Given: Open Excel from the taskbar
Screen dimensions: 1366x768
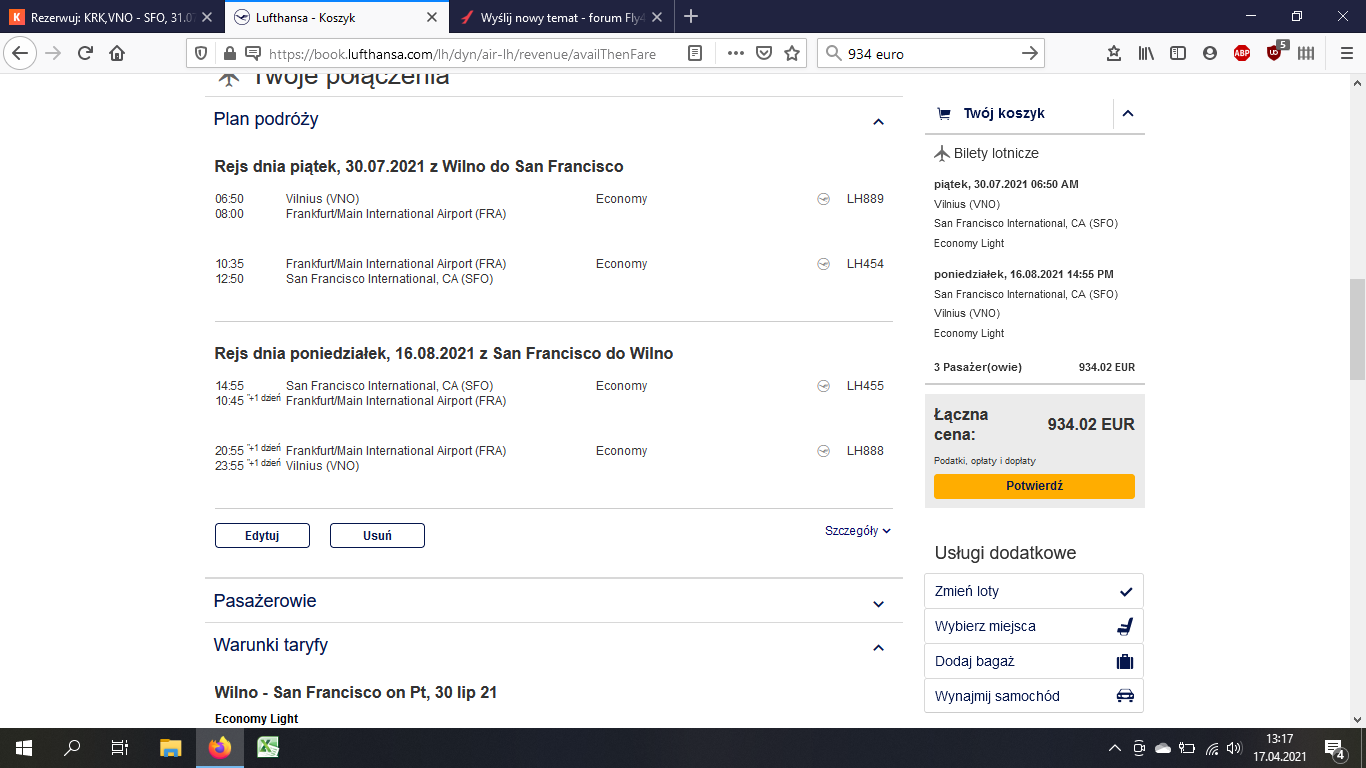Looking at the screenshot, I should click(x=268, y=748).
